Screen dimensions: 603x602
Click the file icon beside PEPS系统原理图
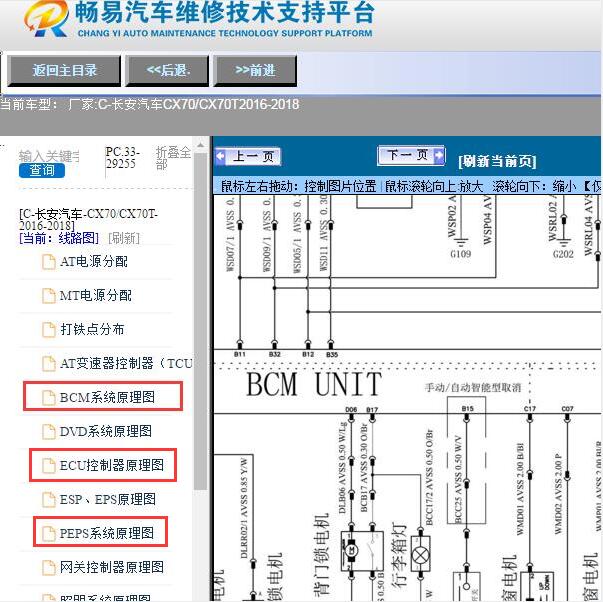pos(48,534)
